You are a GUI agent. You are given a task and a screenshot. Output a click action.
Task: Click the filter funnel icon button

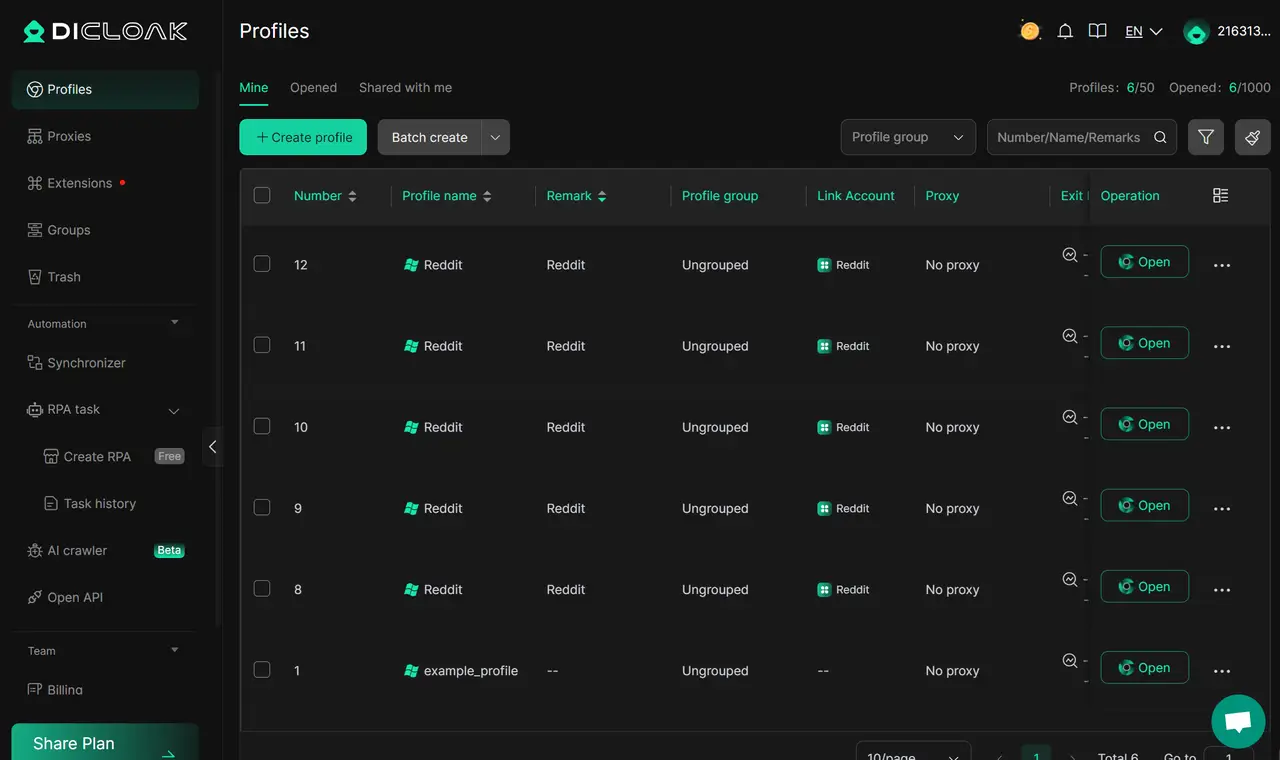(x=1206, y=137)
